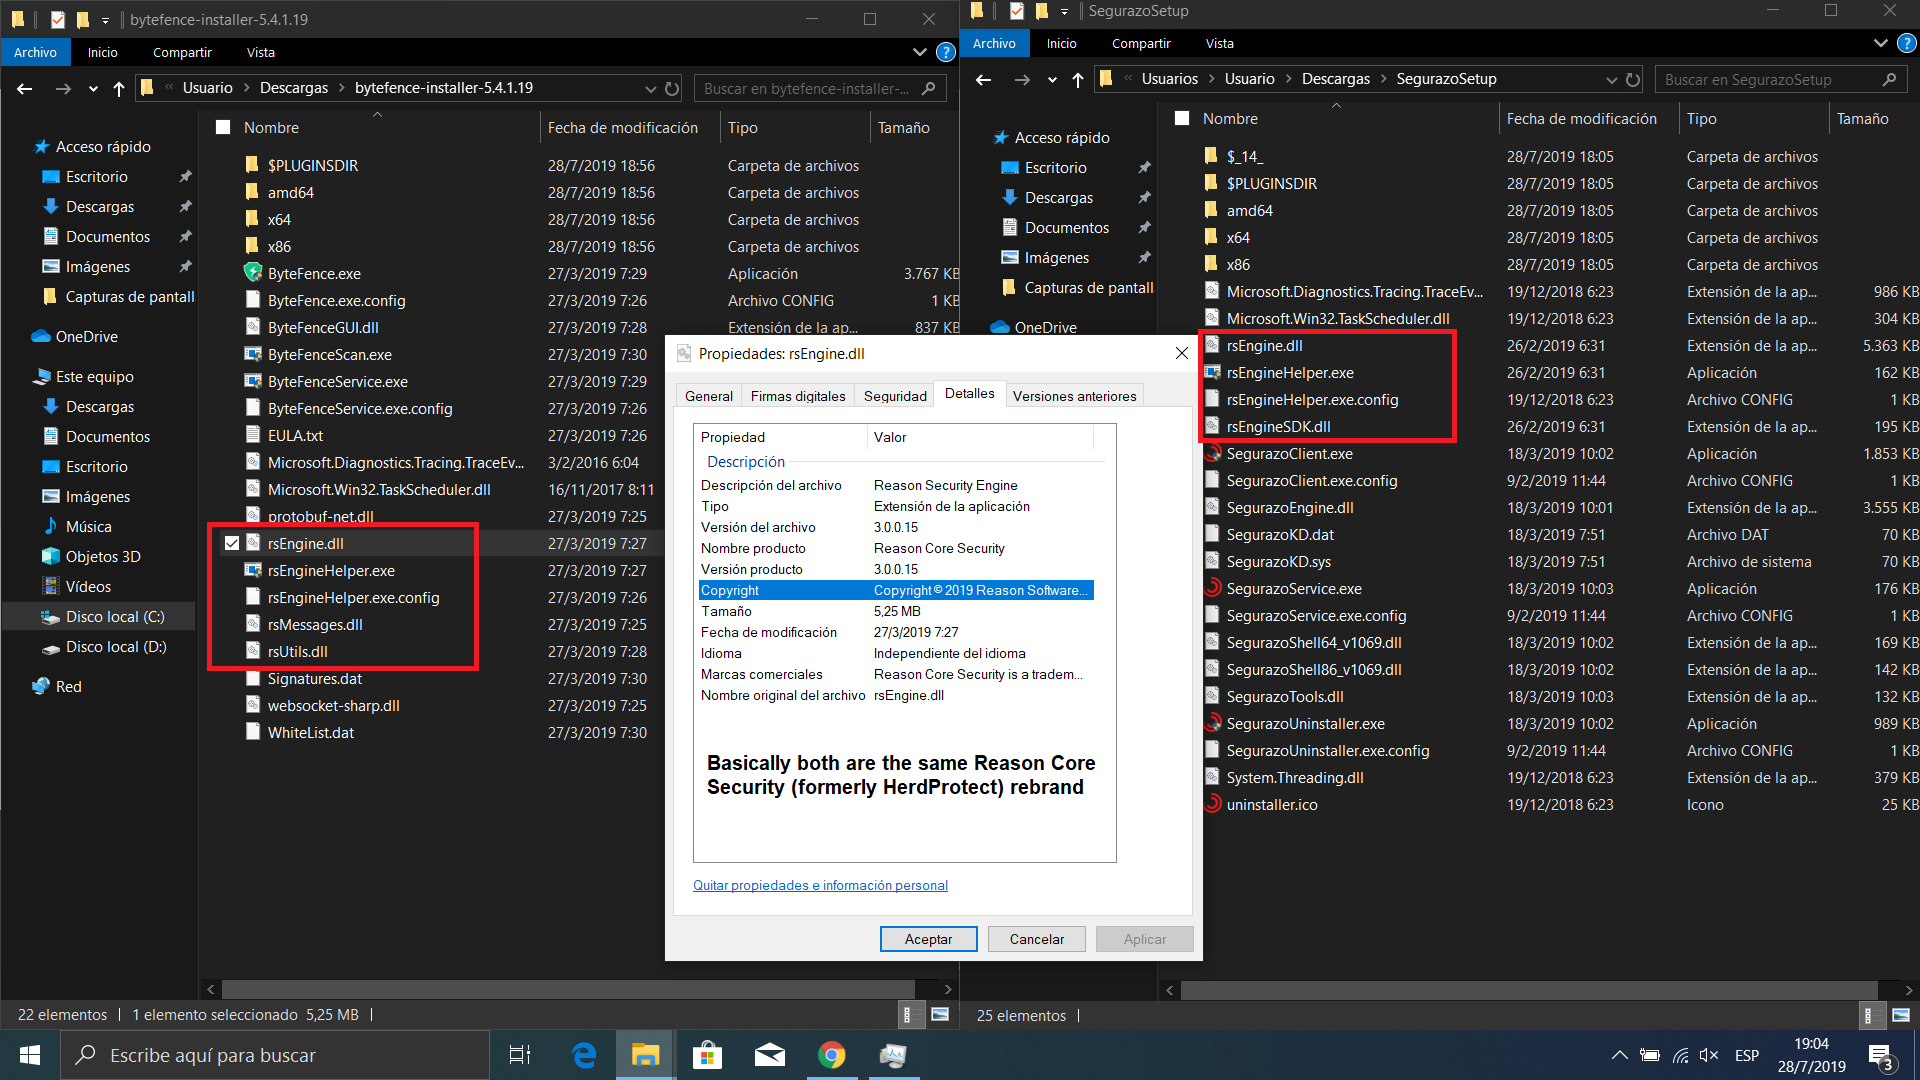
Task: Open the help question mark icon in the SegurazoSetup window
Action: pyautogui.click(x=1907, y=43)
